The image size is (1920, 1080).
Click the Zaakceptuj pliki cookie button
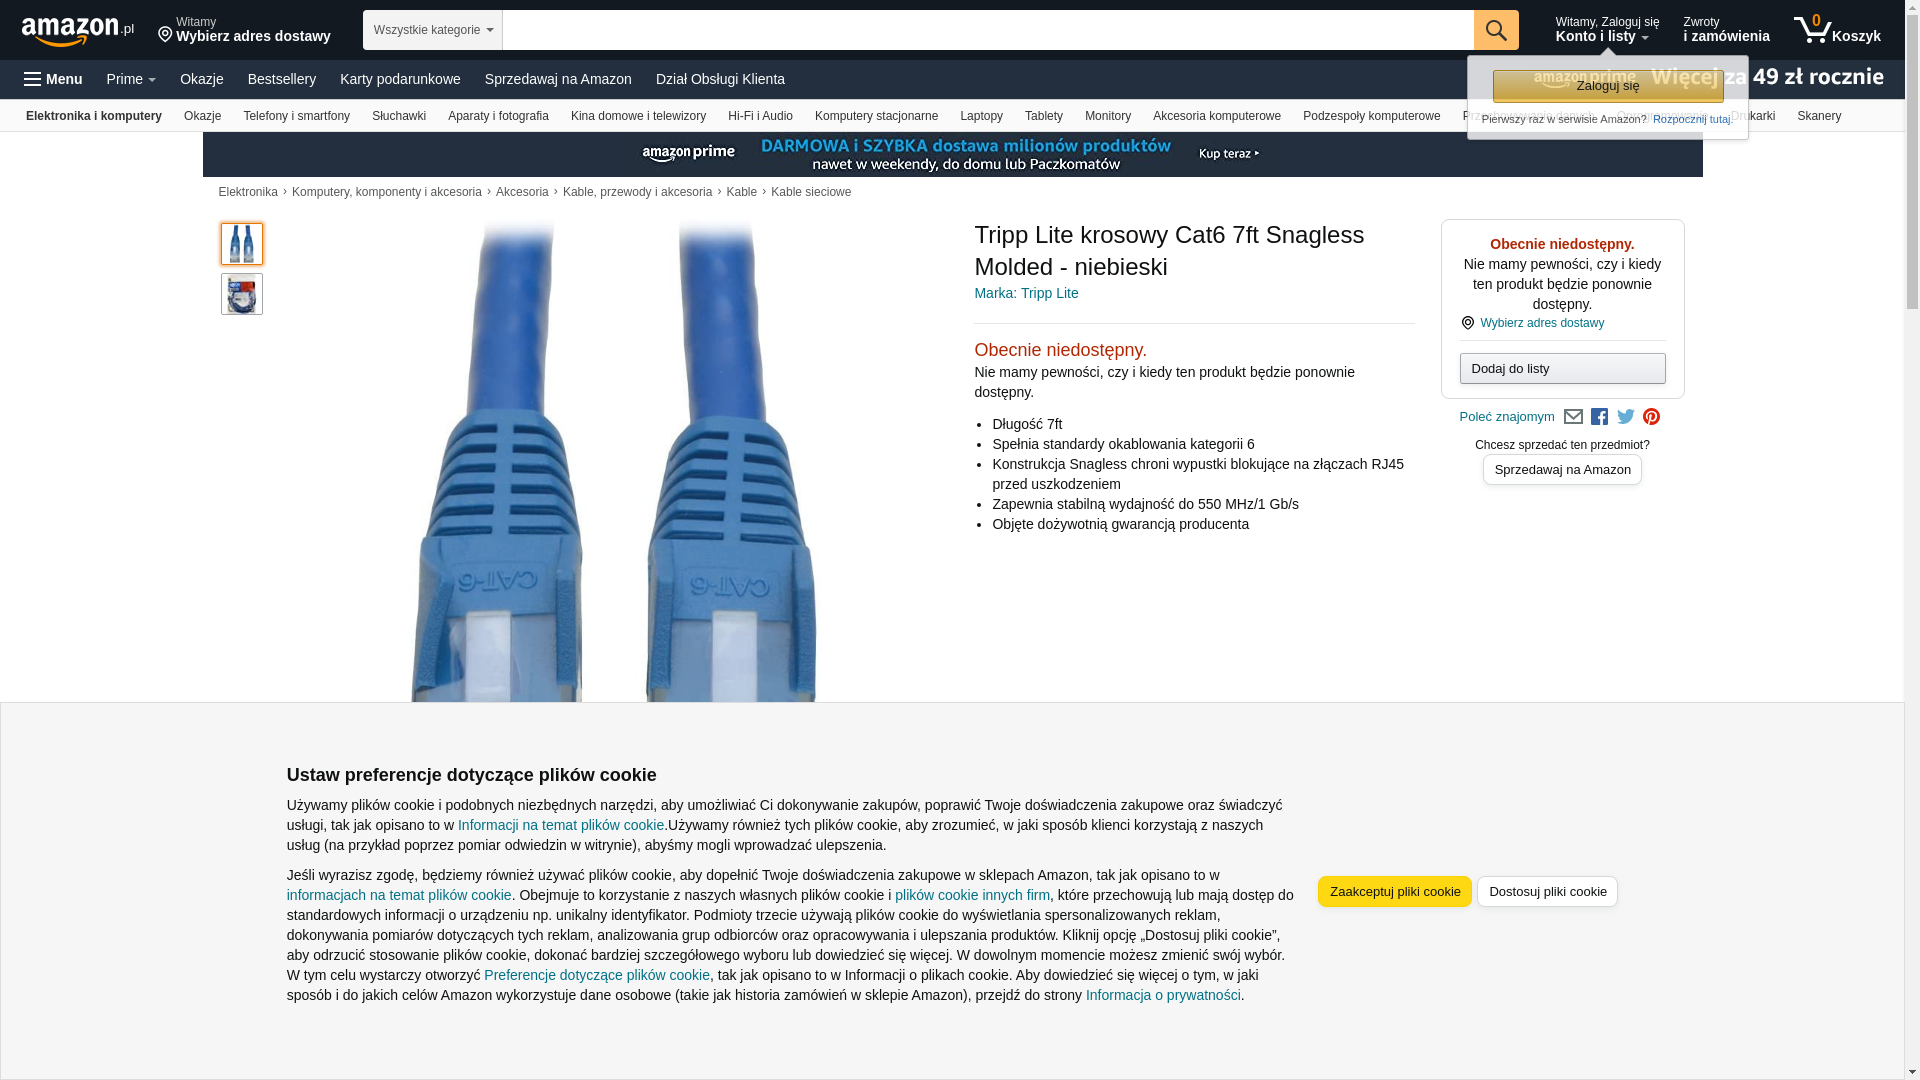click(x=1395, y=892)
